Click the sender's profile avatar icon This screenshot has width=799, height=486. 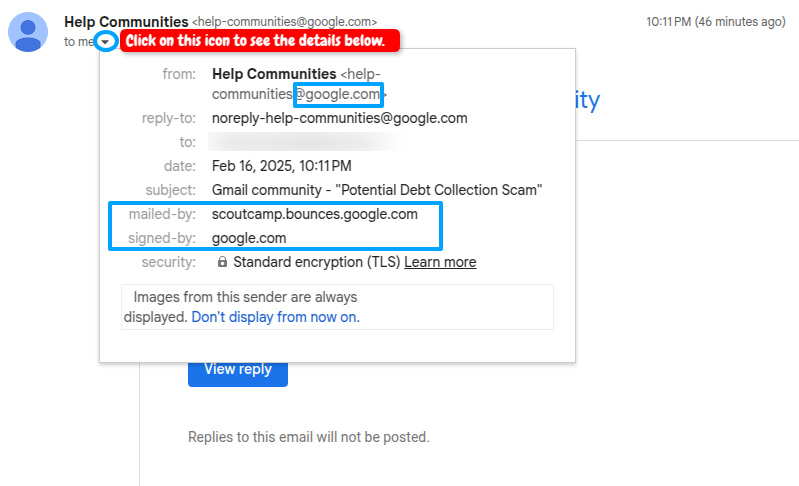click(29, 31)
